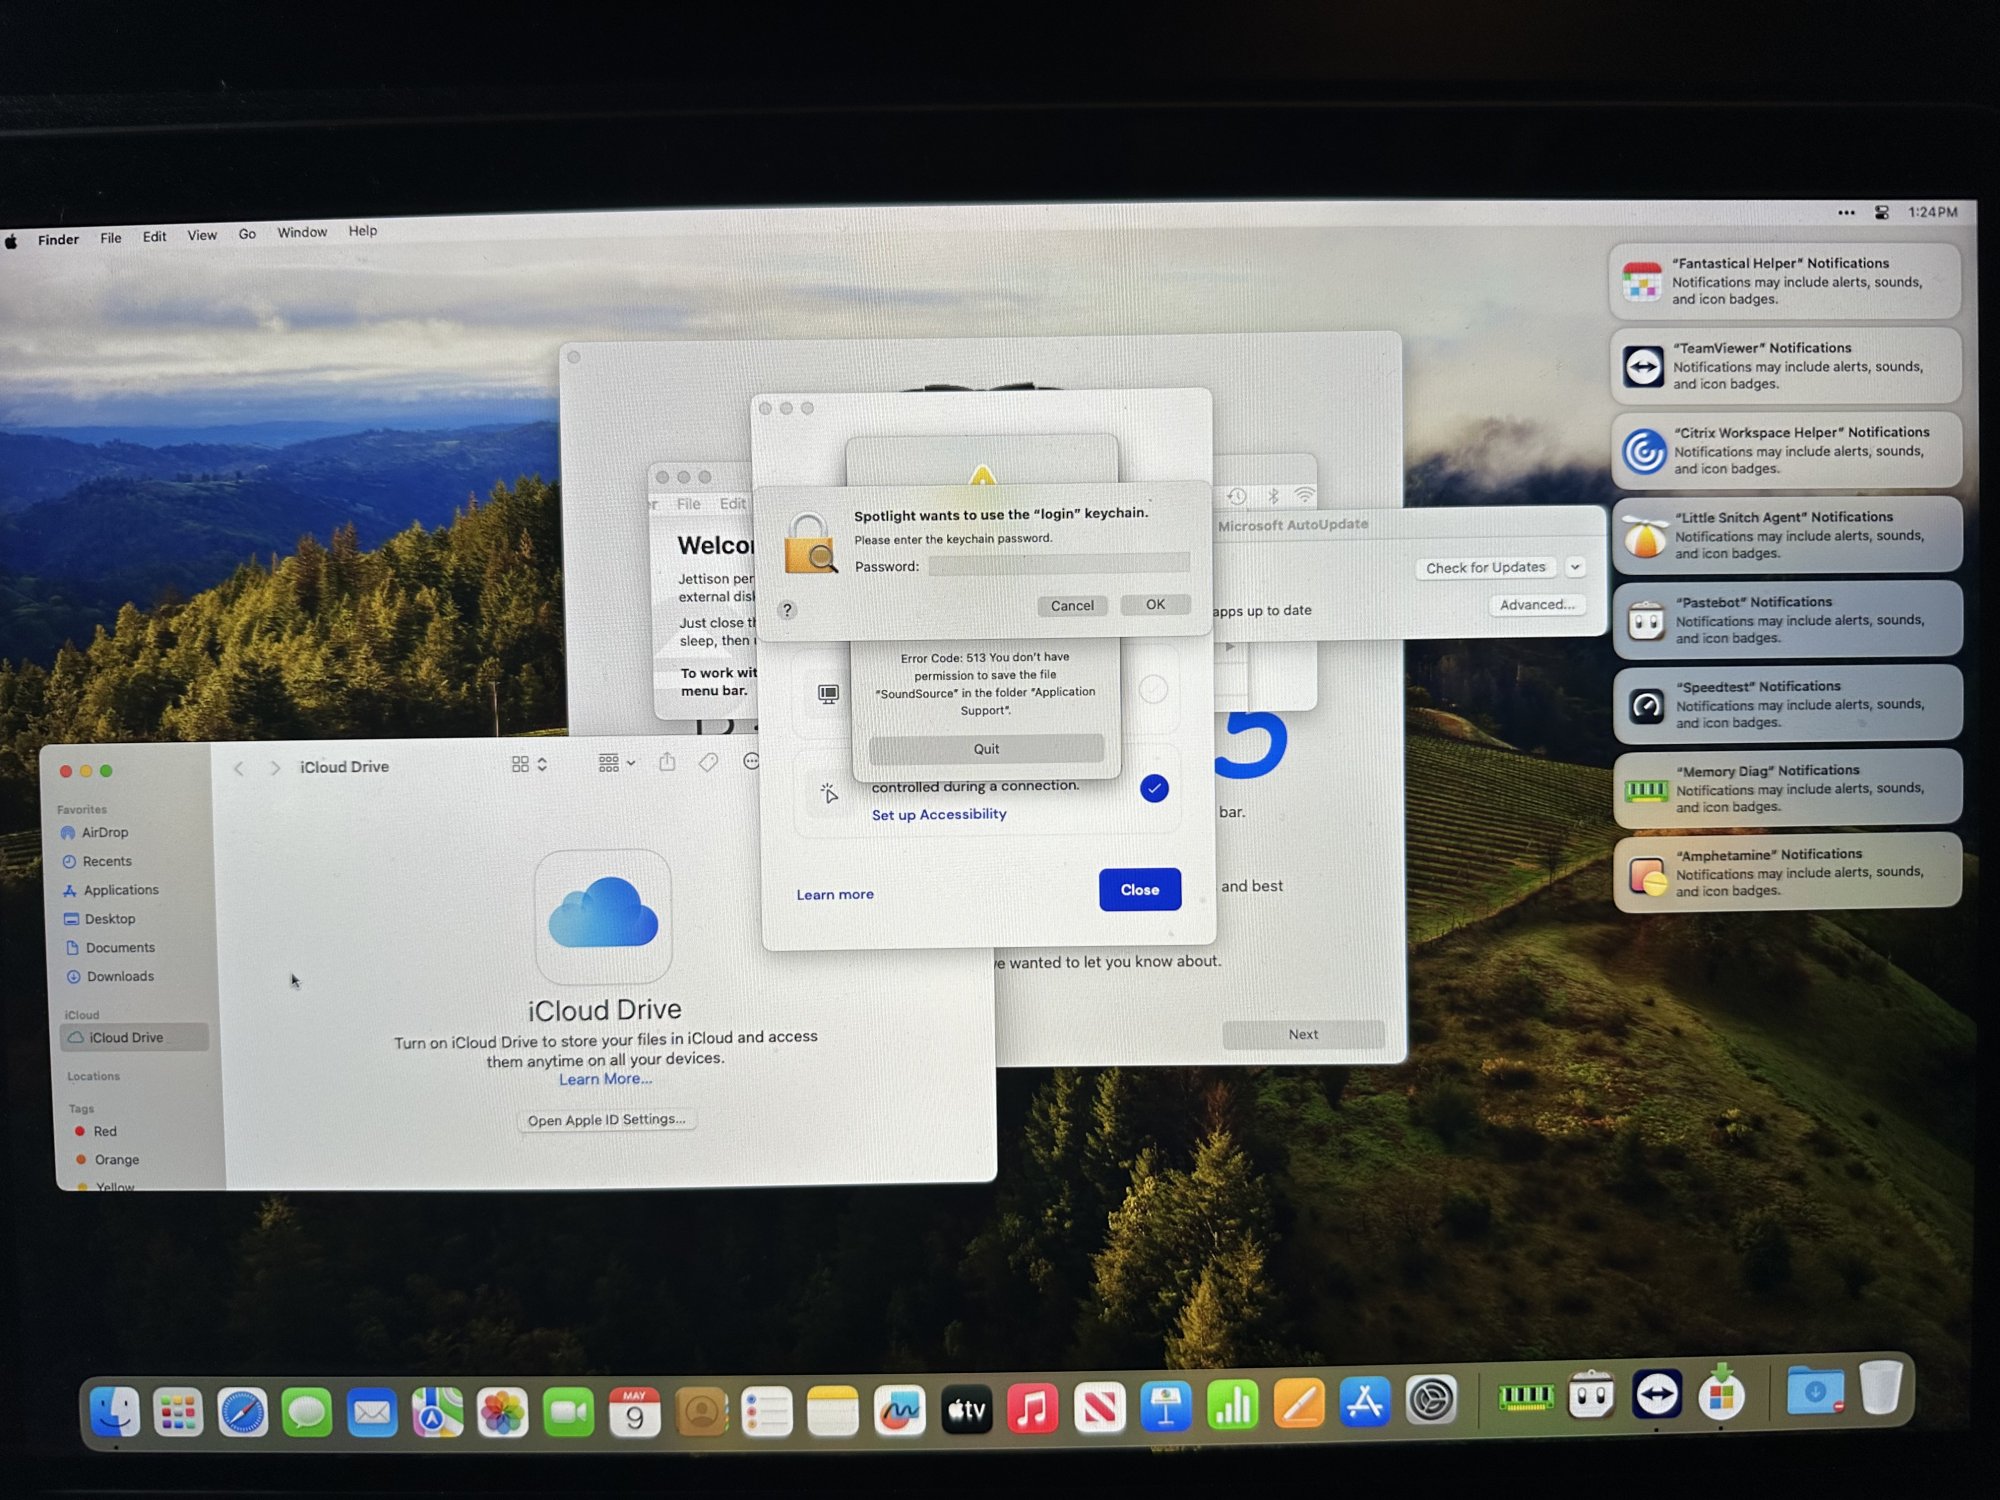Click the Set up Accessibility link
This screenshot has width=2000, height=1500.
pyautogui.click(x=939, y=814)
